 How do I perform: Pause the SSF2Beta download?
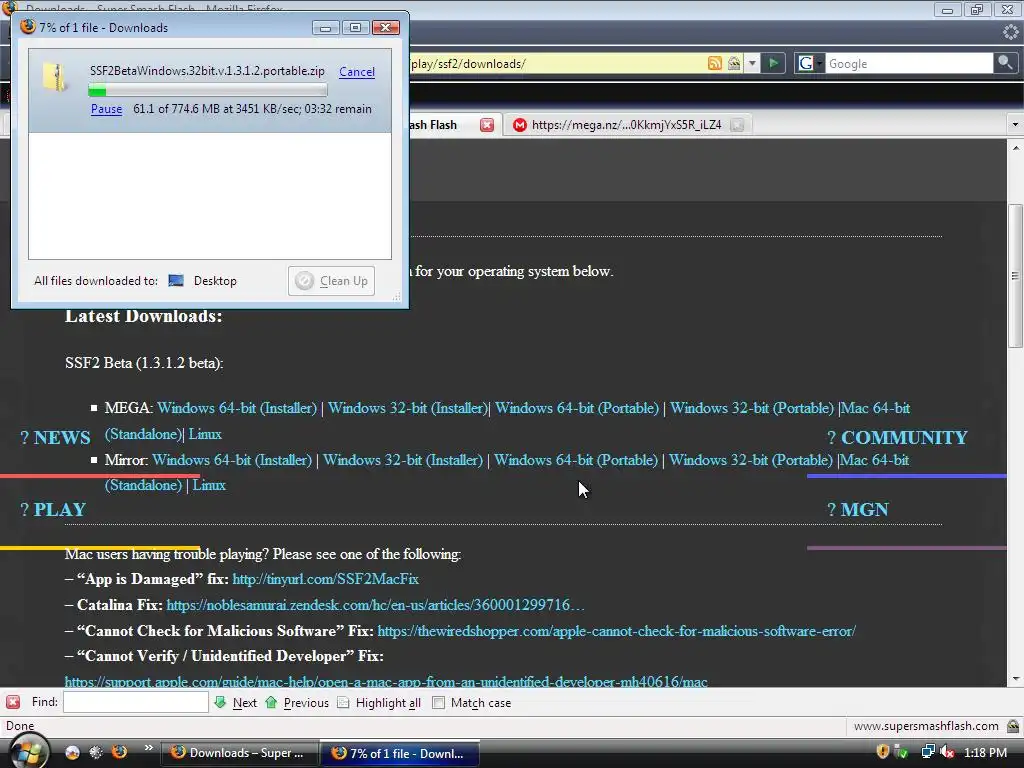click(x=106, y=109)
